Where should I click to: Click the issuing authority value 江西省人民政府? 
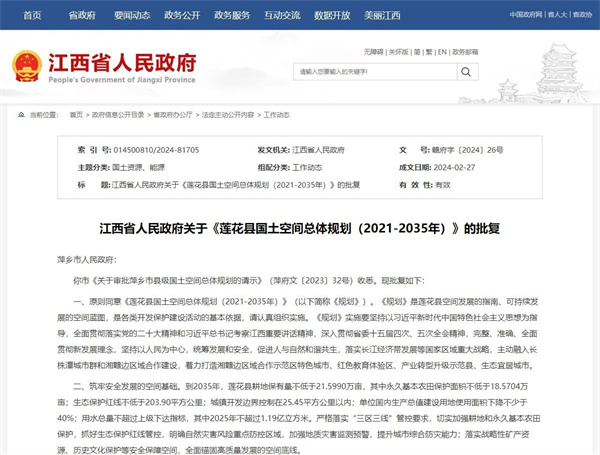pos(318,150)
